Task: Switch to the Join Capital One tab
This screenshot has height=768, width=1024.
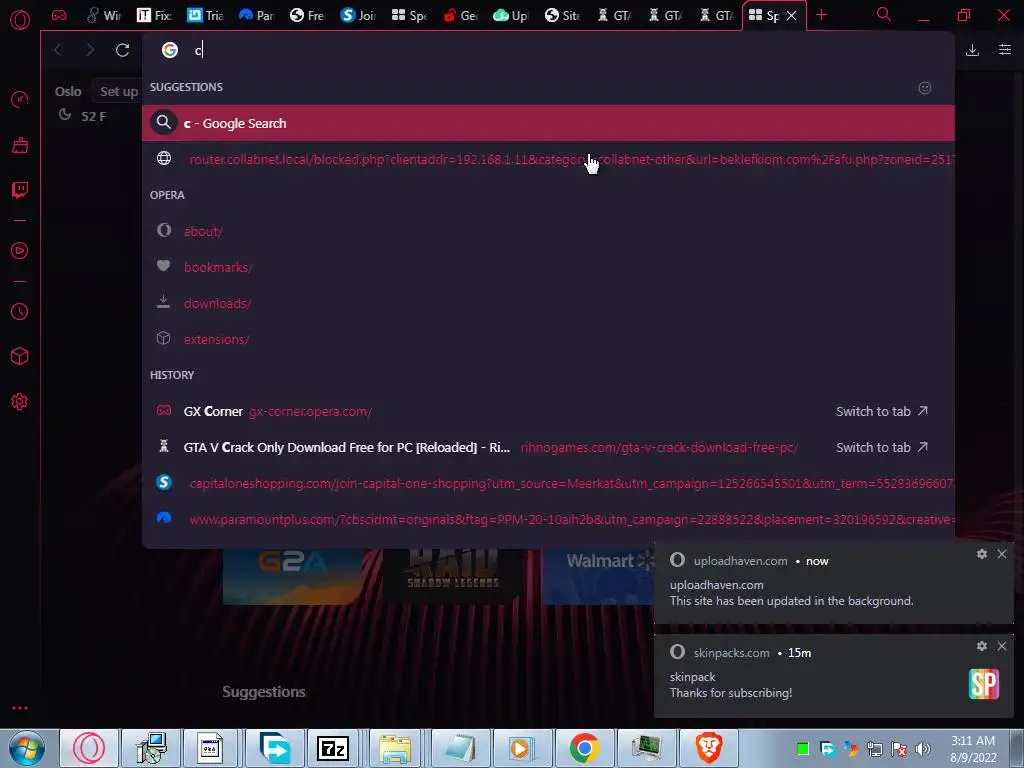Action: [358, 15]
